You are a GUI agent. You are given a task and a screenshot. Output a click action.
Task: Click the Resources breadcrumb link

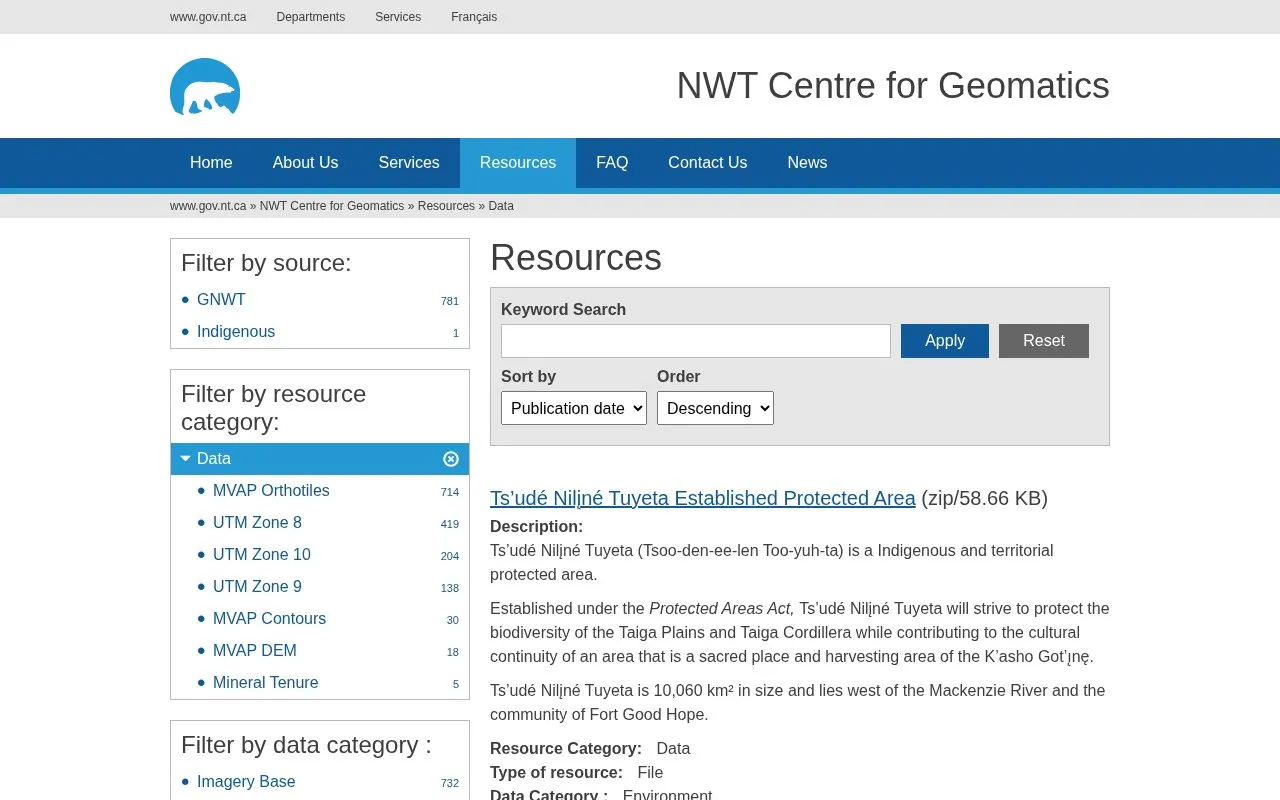(x=446, y=206)
